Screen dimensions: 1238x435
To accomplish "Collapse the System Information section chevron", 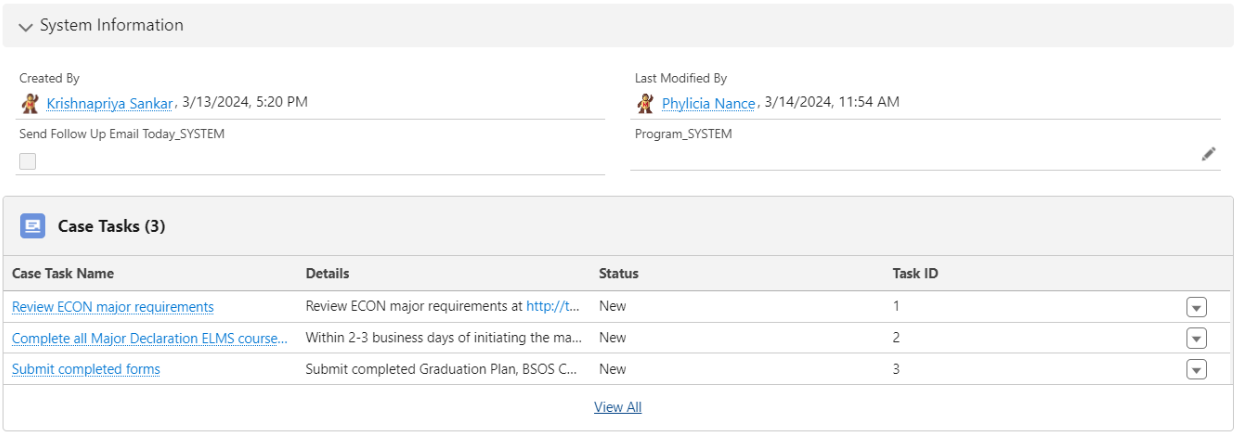I will click(26, 26).
